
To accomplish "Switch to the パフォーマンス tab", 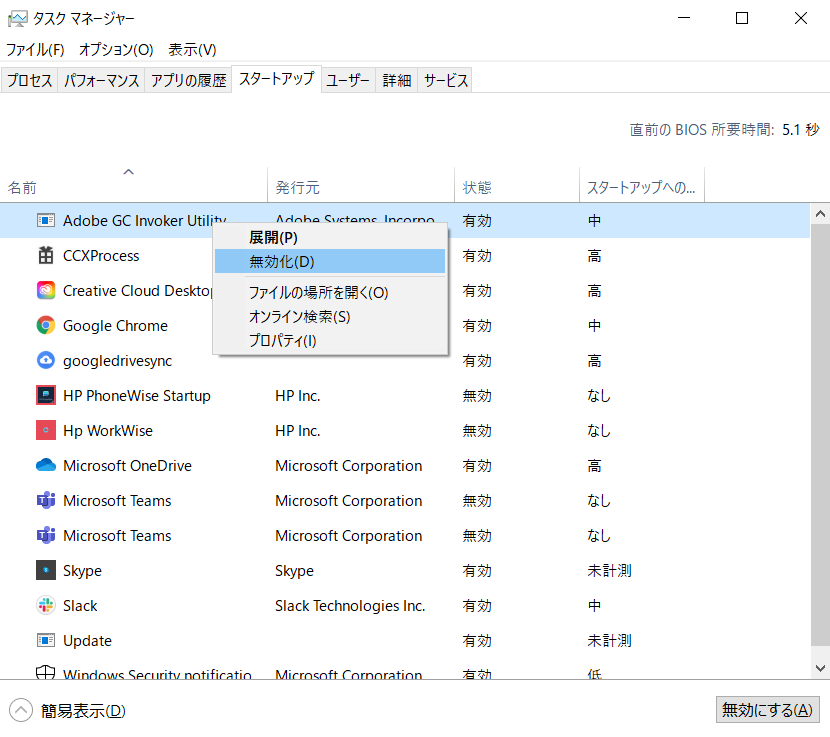I will click(101, 80).
